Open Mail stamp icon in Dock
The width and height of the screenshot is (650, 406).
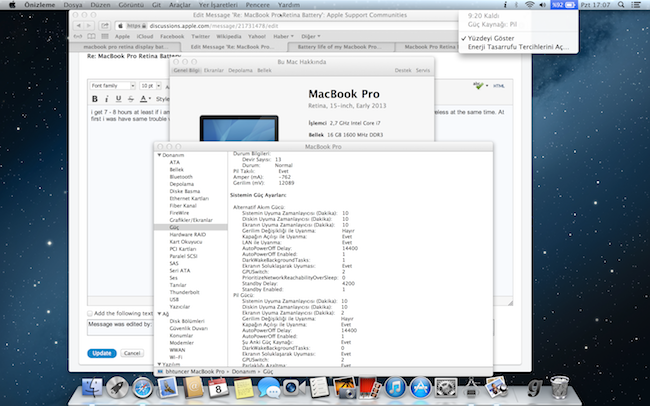[168, 387]
